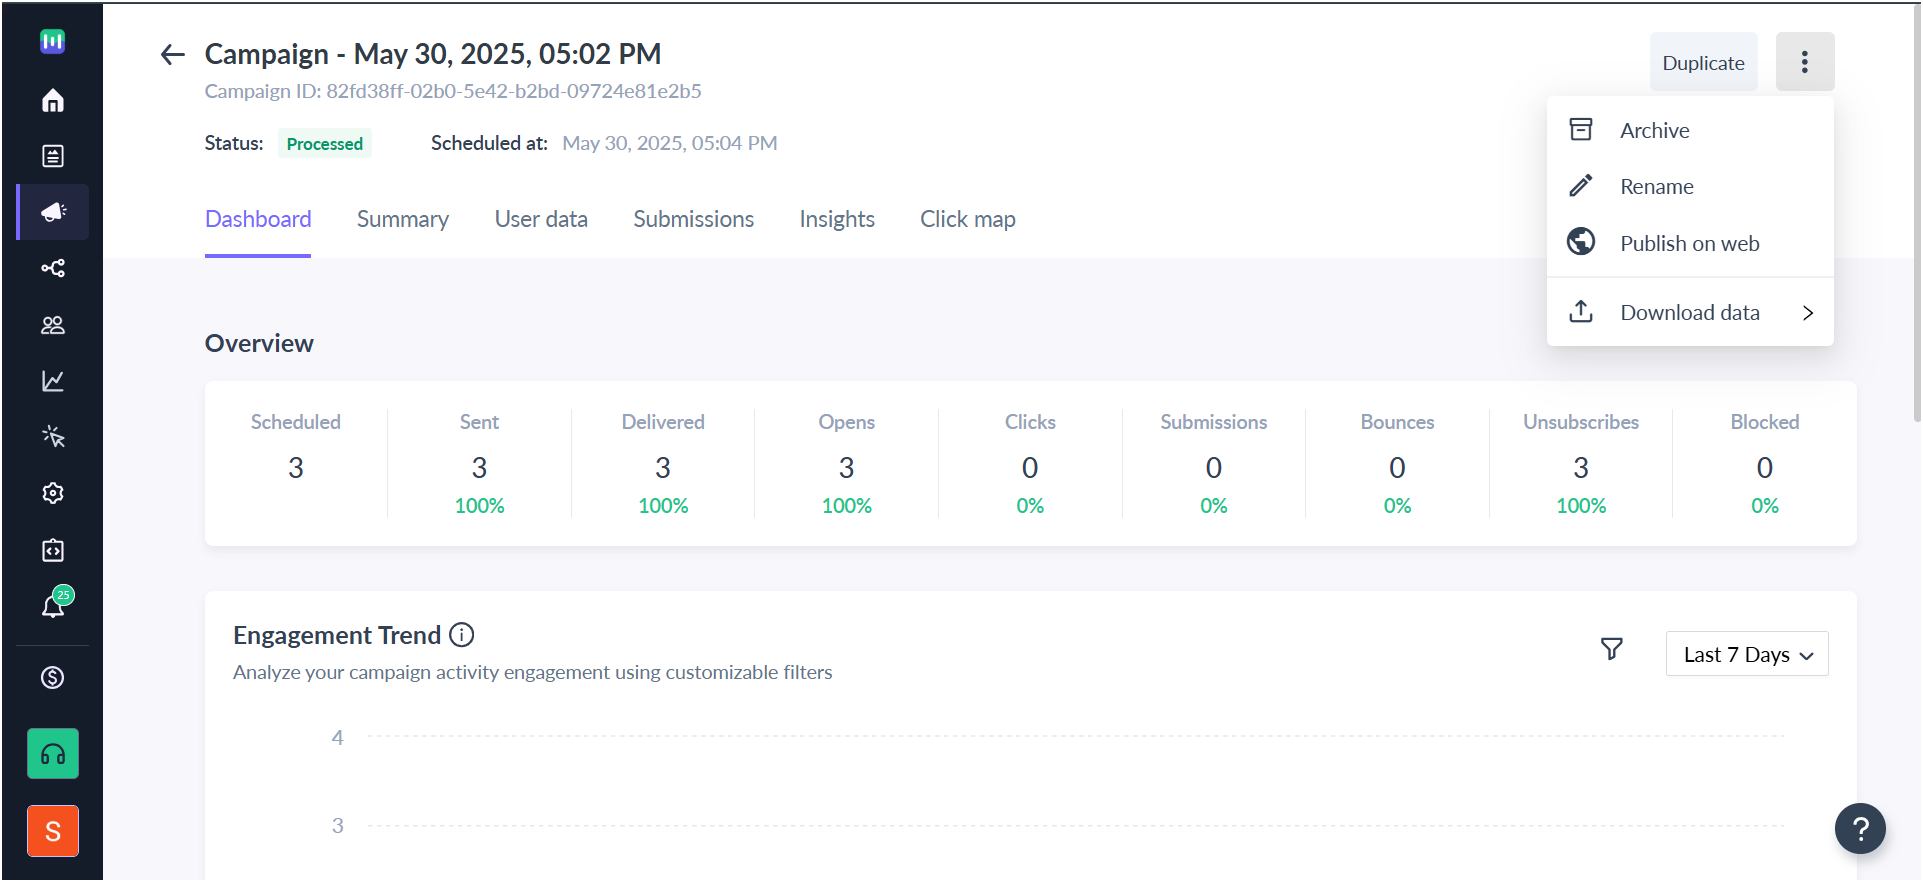Open the orange S profile avatar
The height and width of the screenshot is (882, 1923).
click(x=53, y=831)
